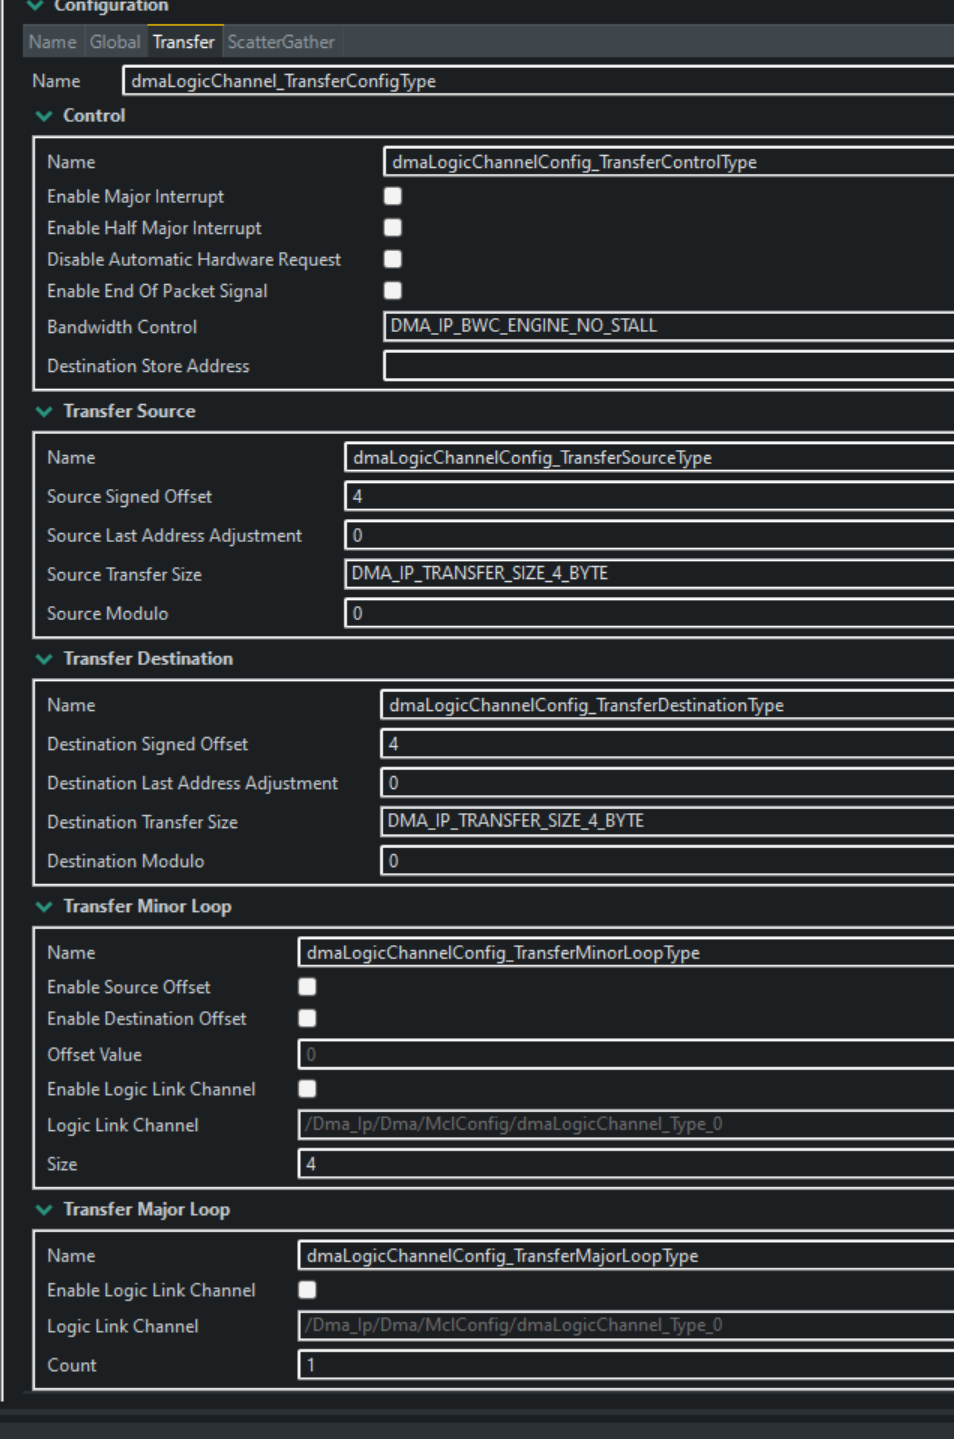The width and height of the screenshot is (954, 1439).
Task: Check Disable Automatic Hardware Request
Action: pyautogui.click(x=393, y=259)
